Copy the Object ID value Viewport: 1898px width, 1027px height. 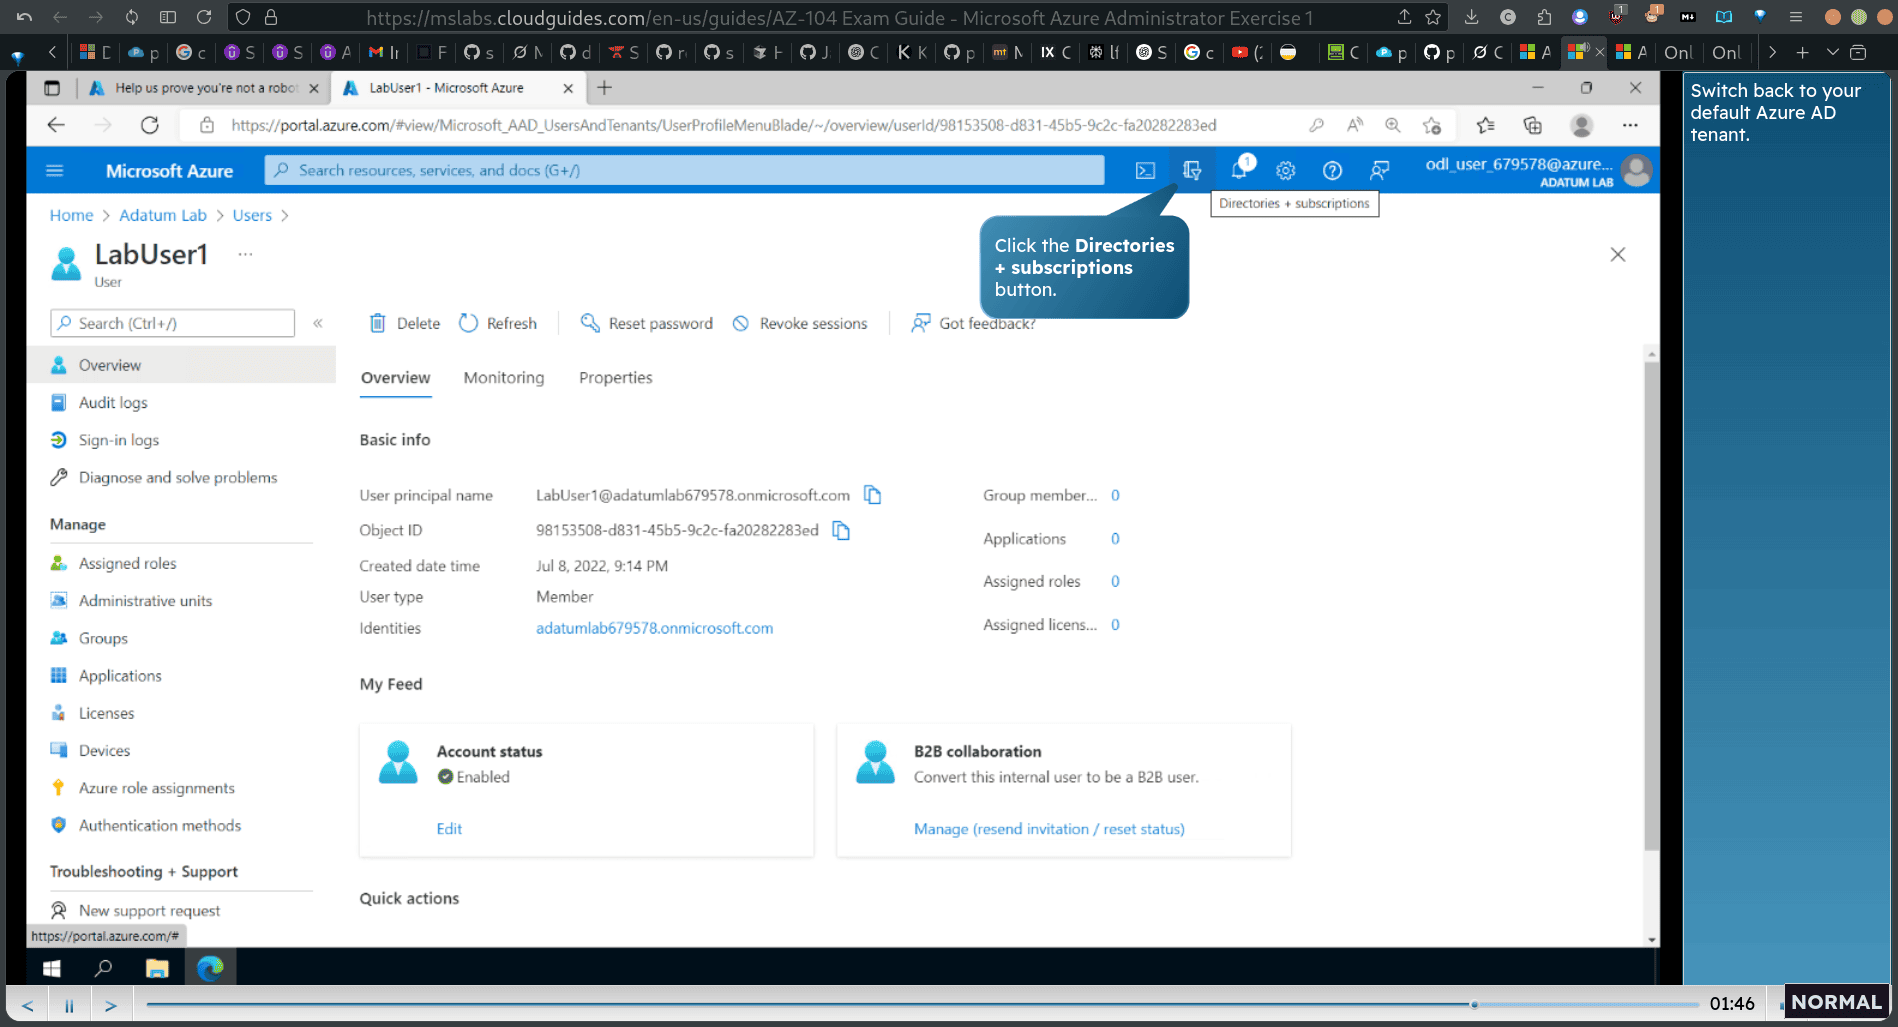[x=841, y=530]
